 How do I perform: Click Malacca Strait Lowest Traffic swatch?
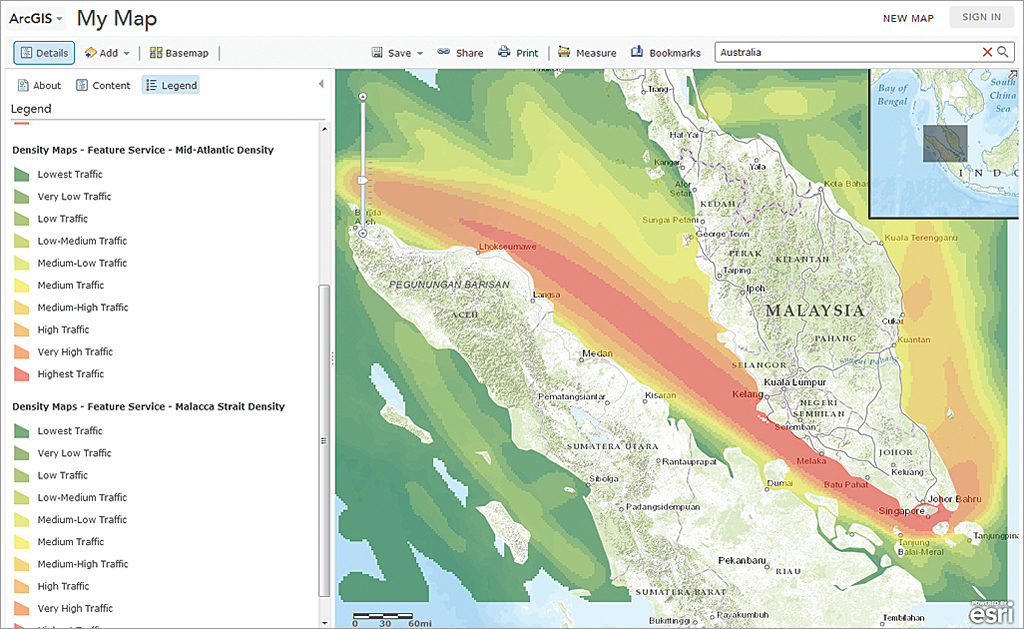coord(22,431)
